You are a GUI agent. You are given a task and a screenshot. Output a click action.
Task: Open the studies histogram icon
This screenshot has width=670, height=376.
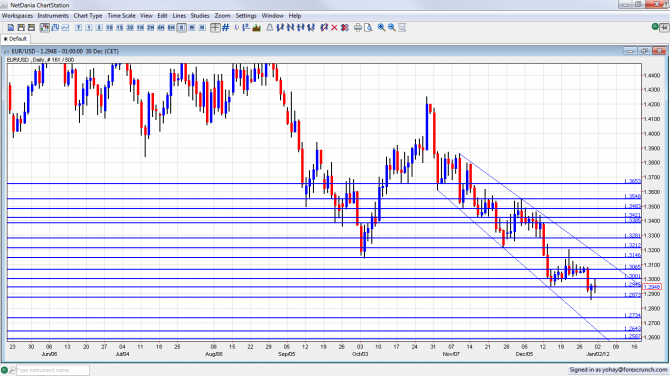pos(256,28)
